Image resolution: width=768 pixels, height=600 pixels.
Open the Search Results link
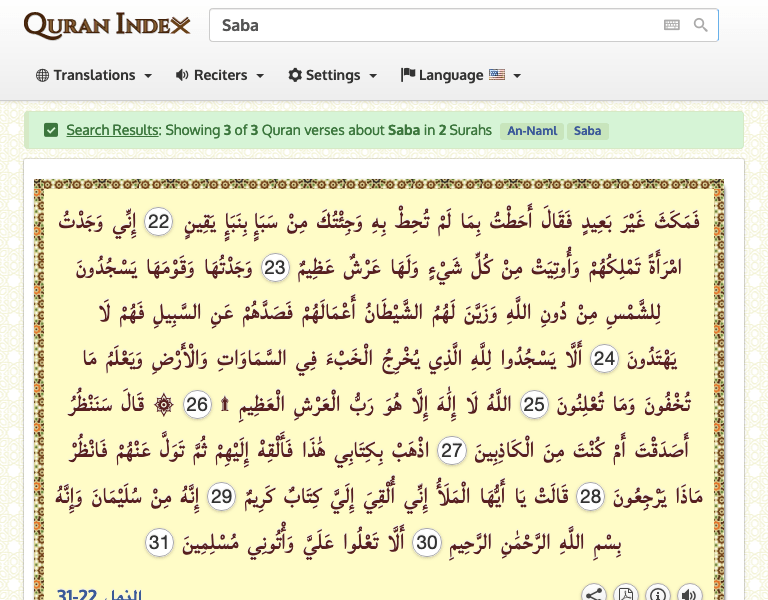click(112, 130)
